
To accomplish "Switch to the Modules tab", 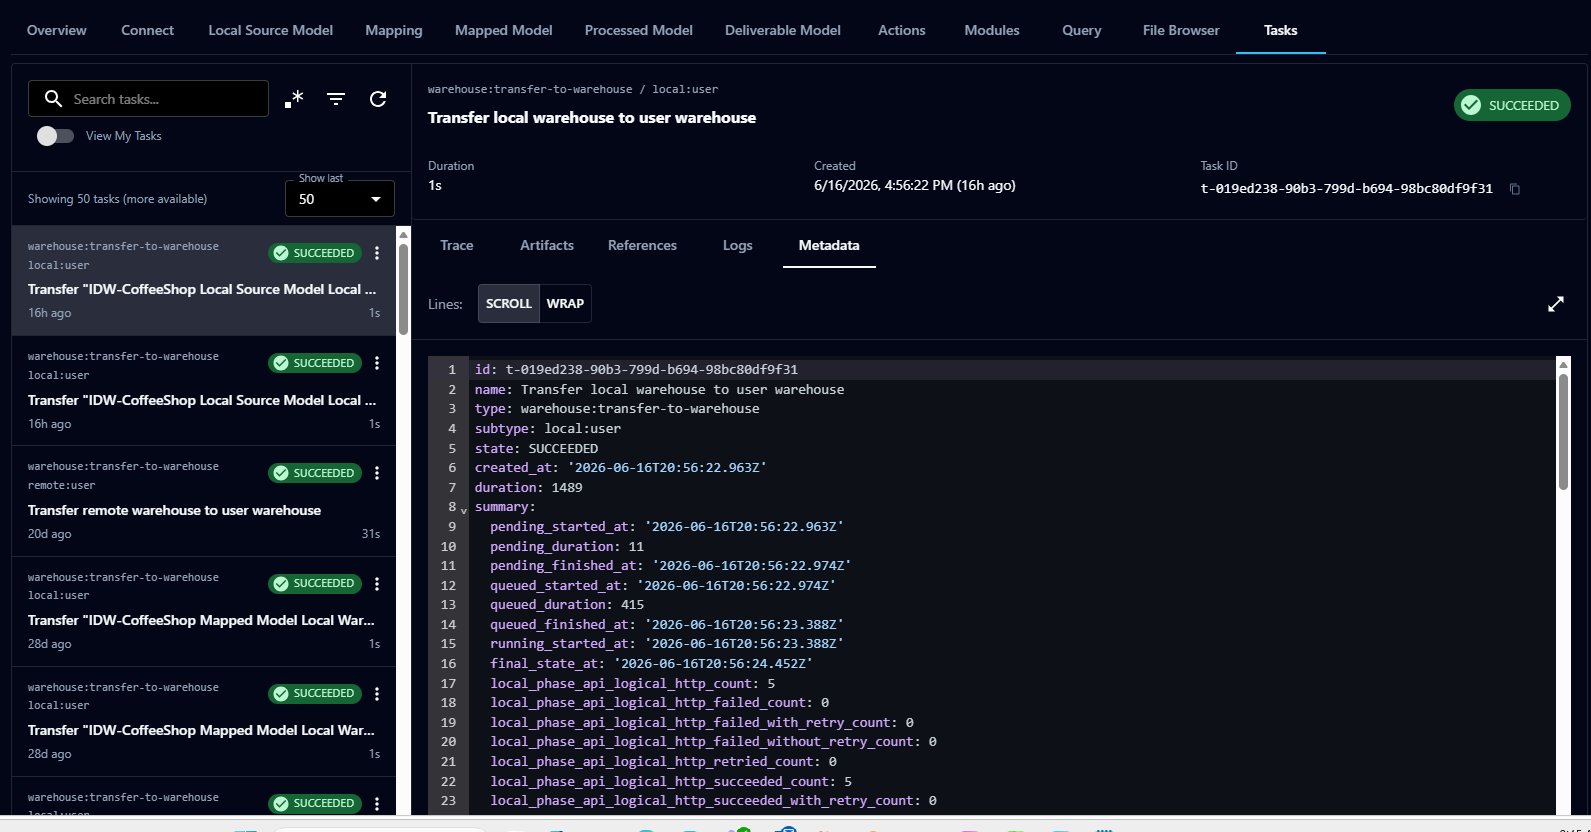I will 992,30.
